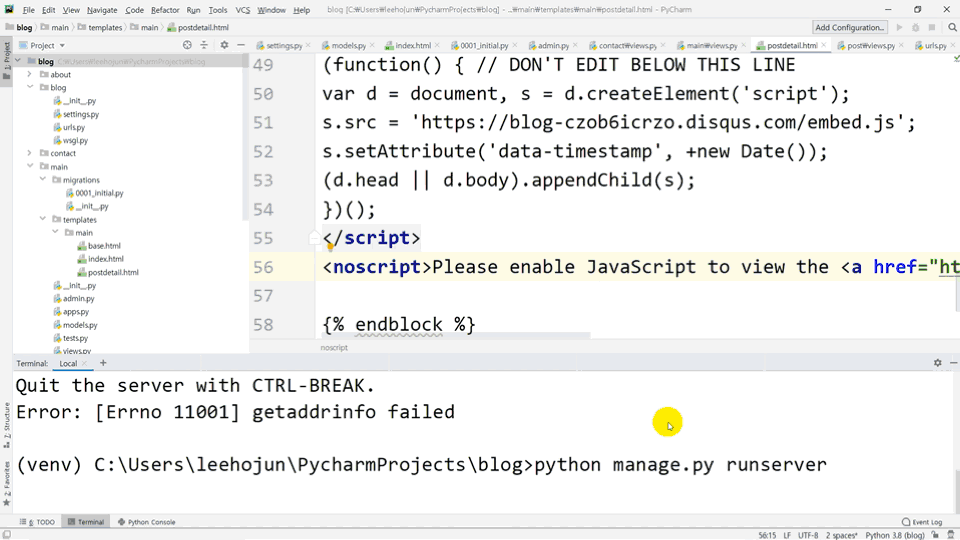Open the VCS menu

click(242, 10)
